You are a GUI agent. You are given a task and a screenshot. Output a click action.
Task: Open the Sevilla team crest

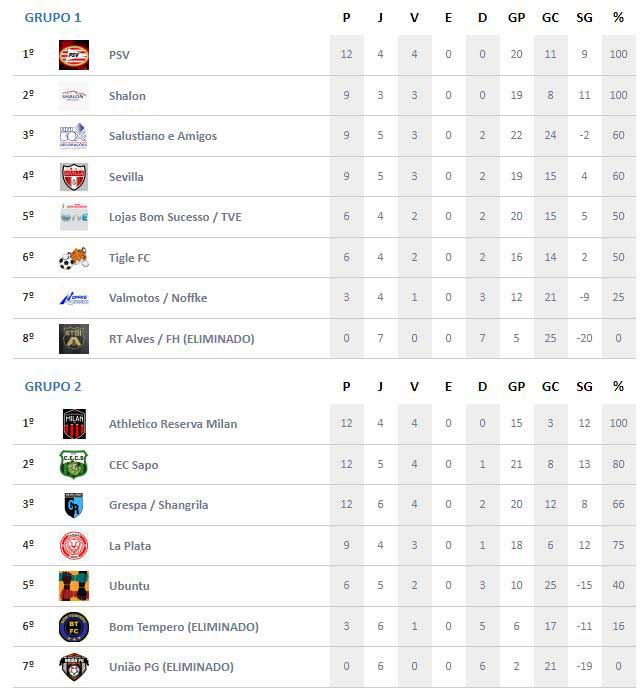click(74, 177)
